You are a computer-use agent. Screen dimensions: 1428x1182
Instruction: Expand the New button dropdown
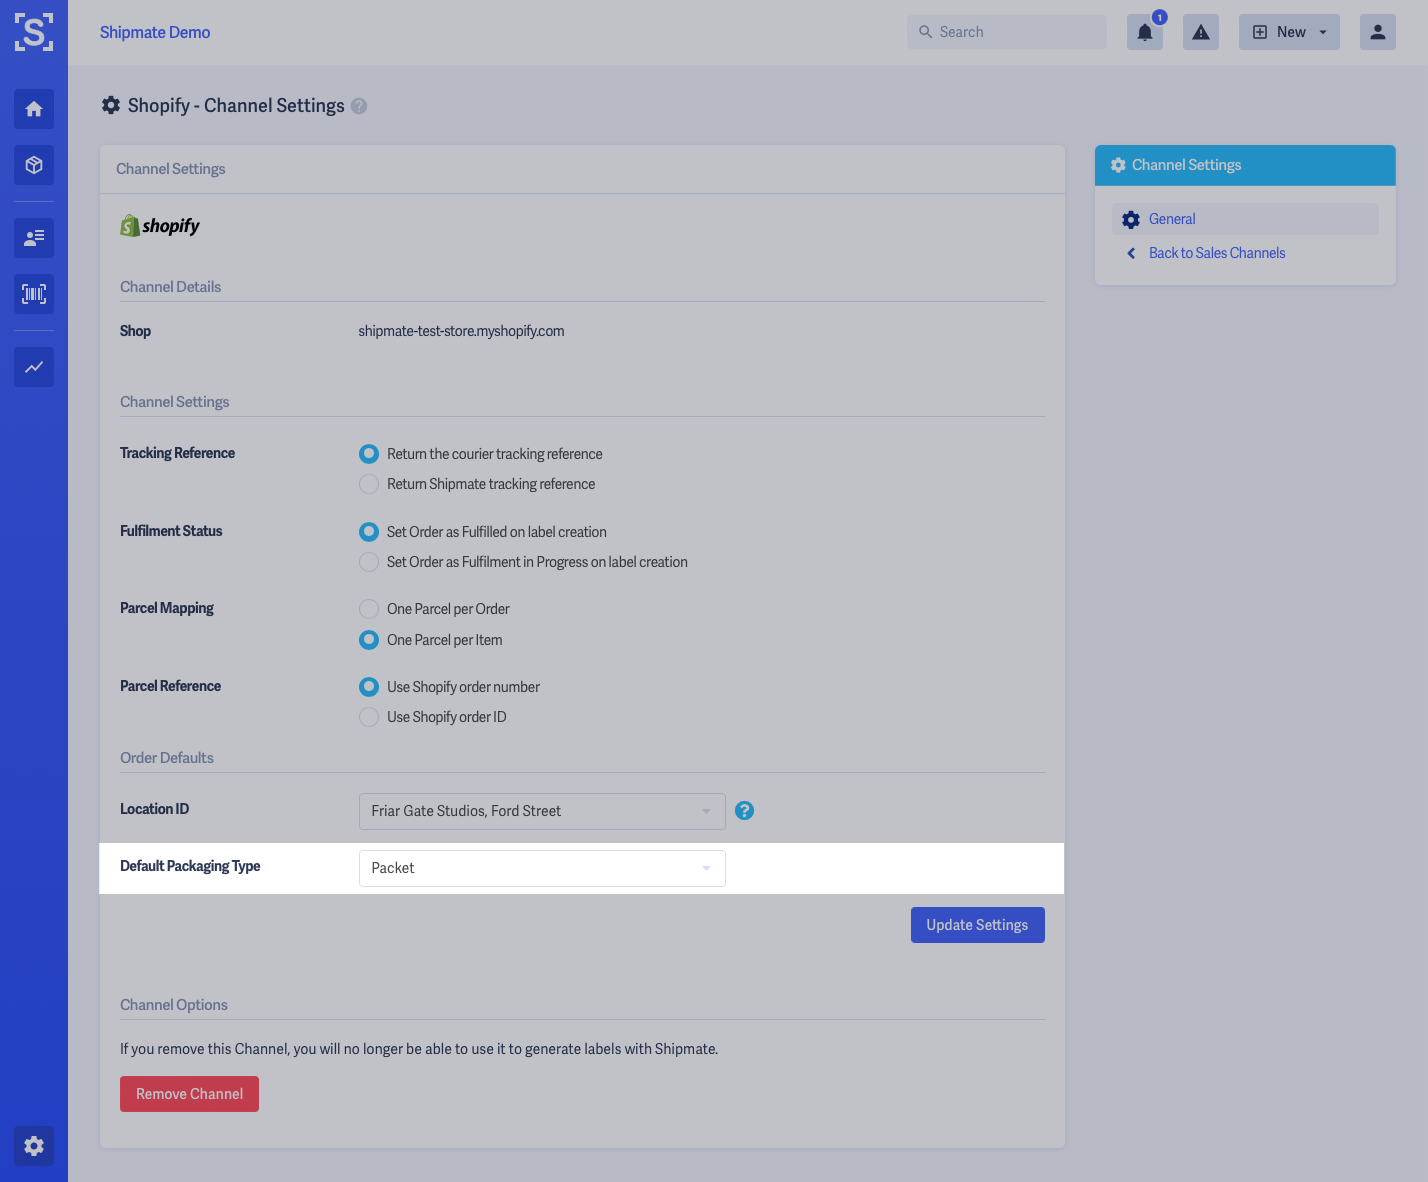1289,32
